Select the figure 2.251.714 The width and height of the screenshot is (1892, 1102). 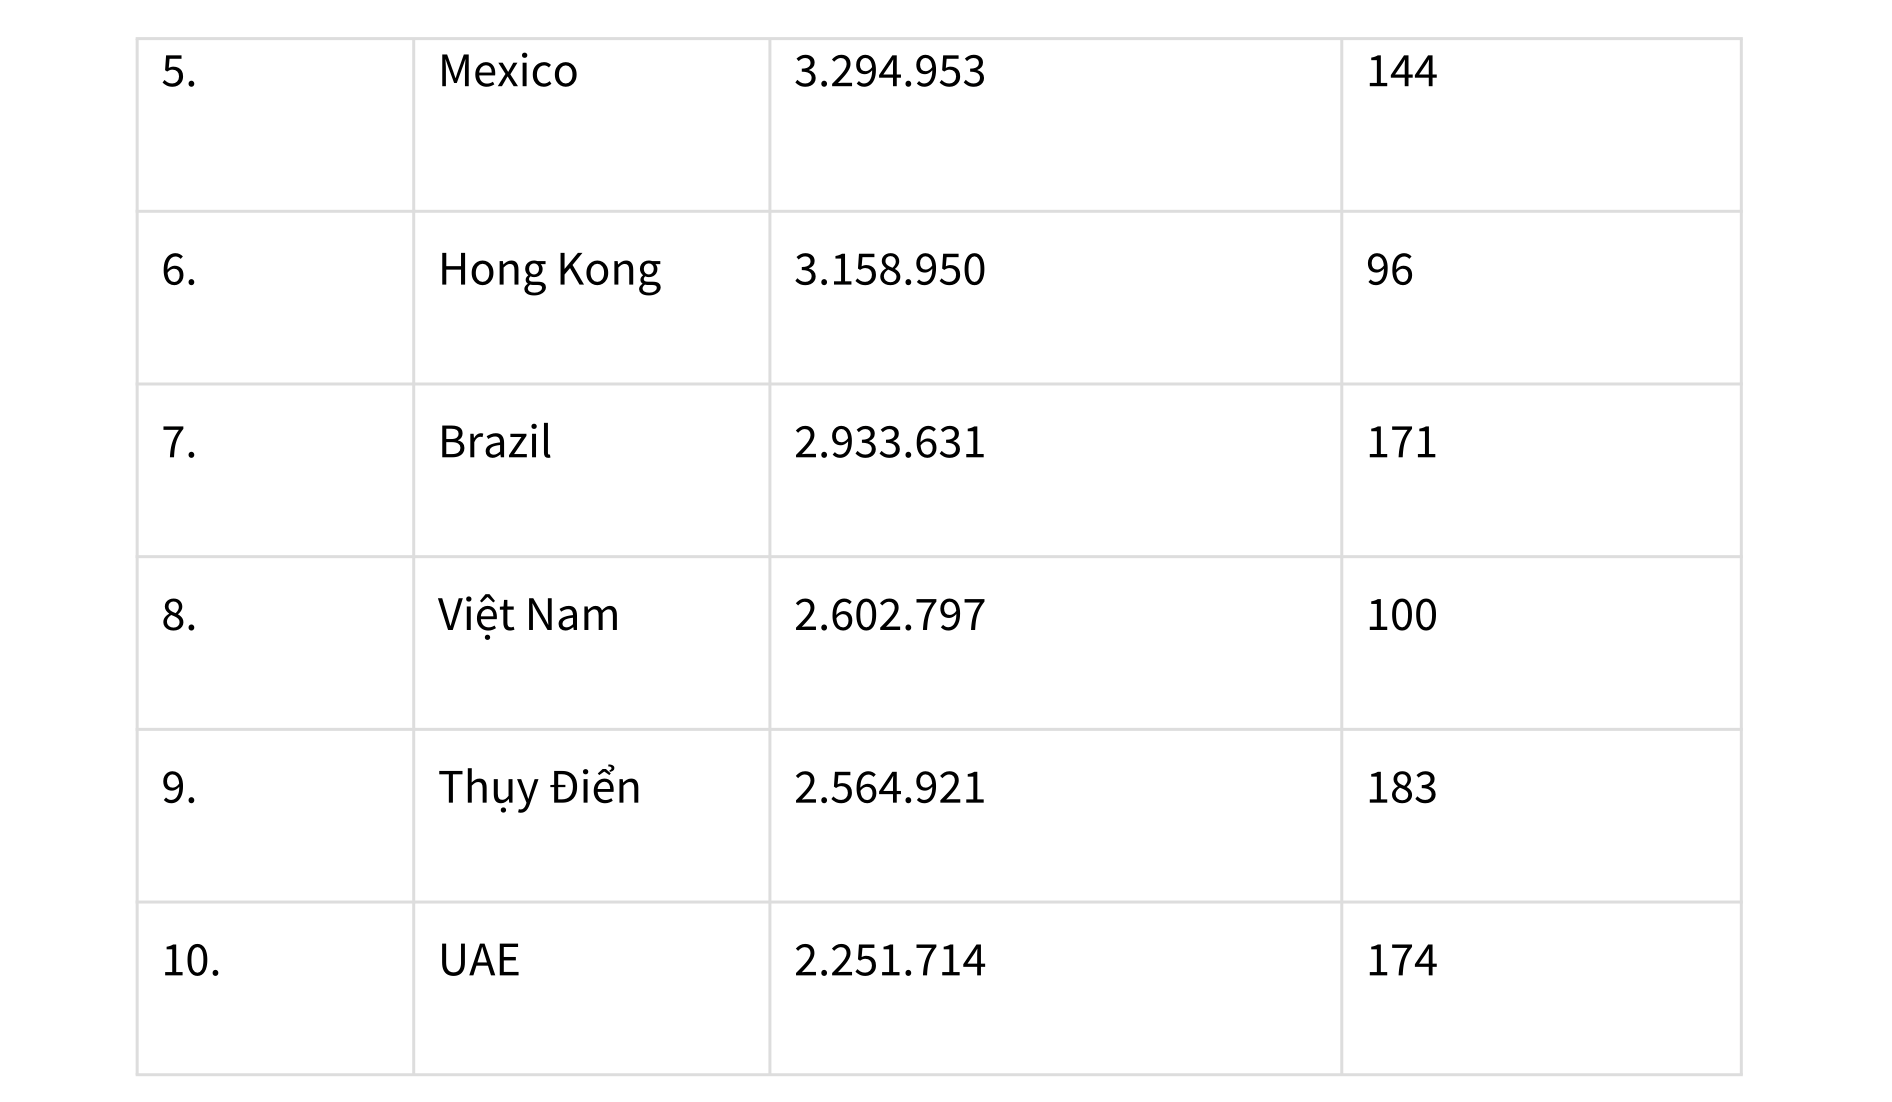click(889, 961)
